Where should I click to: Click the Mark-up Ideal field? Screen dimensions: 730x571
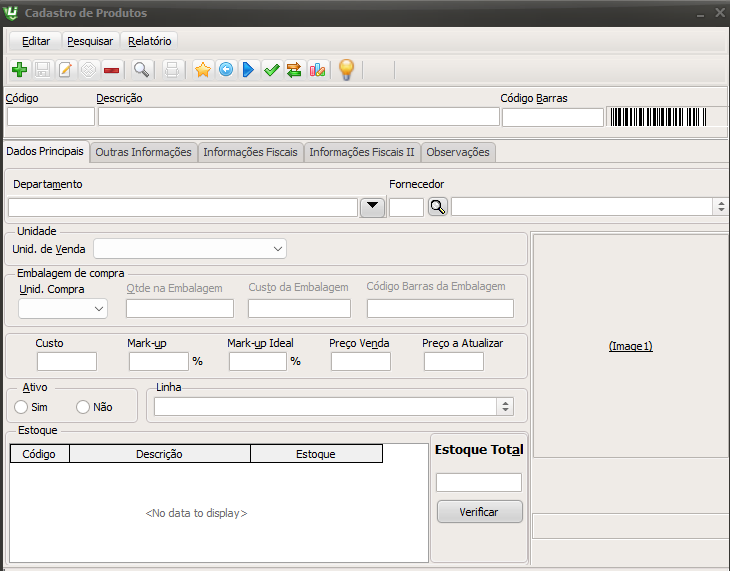tap(258, 361)
